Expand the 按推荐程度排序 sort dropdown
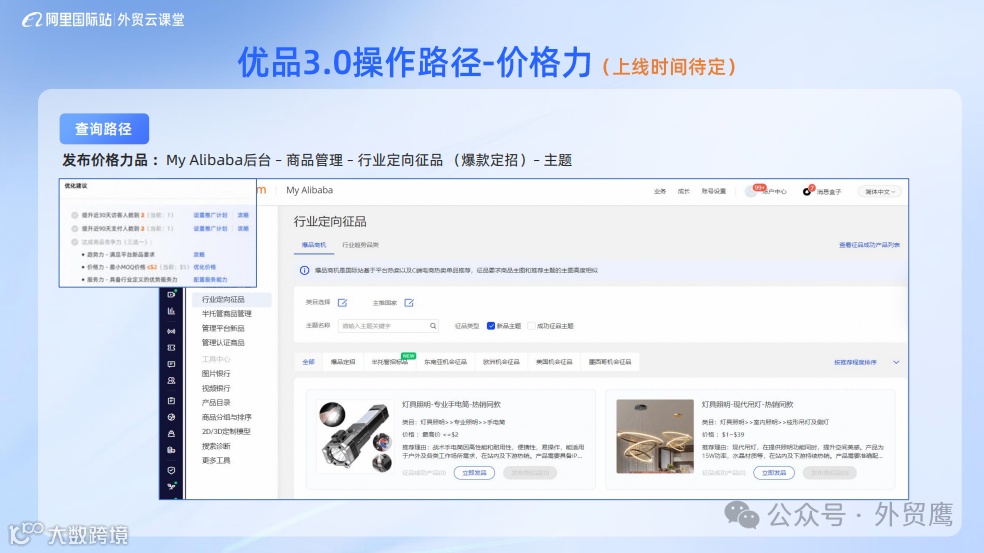The image size is (984, 553). [x=867, y=362]
